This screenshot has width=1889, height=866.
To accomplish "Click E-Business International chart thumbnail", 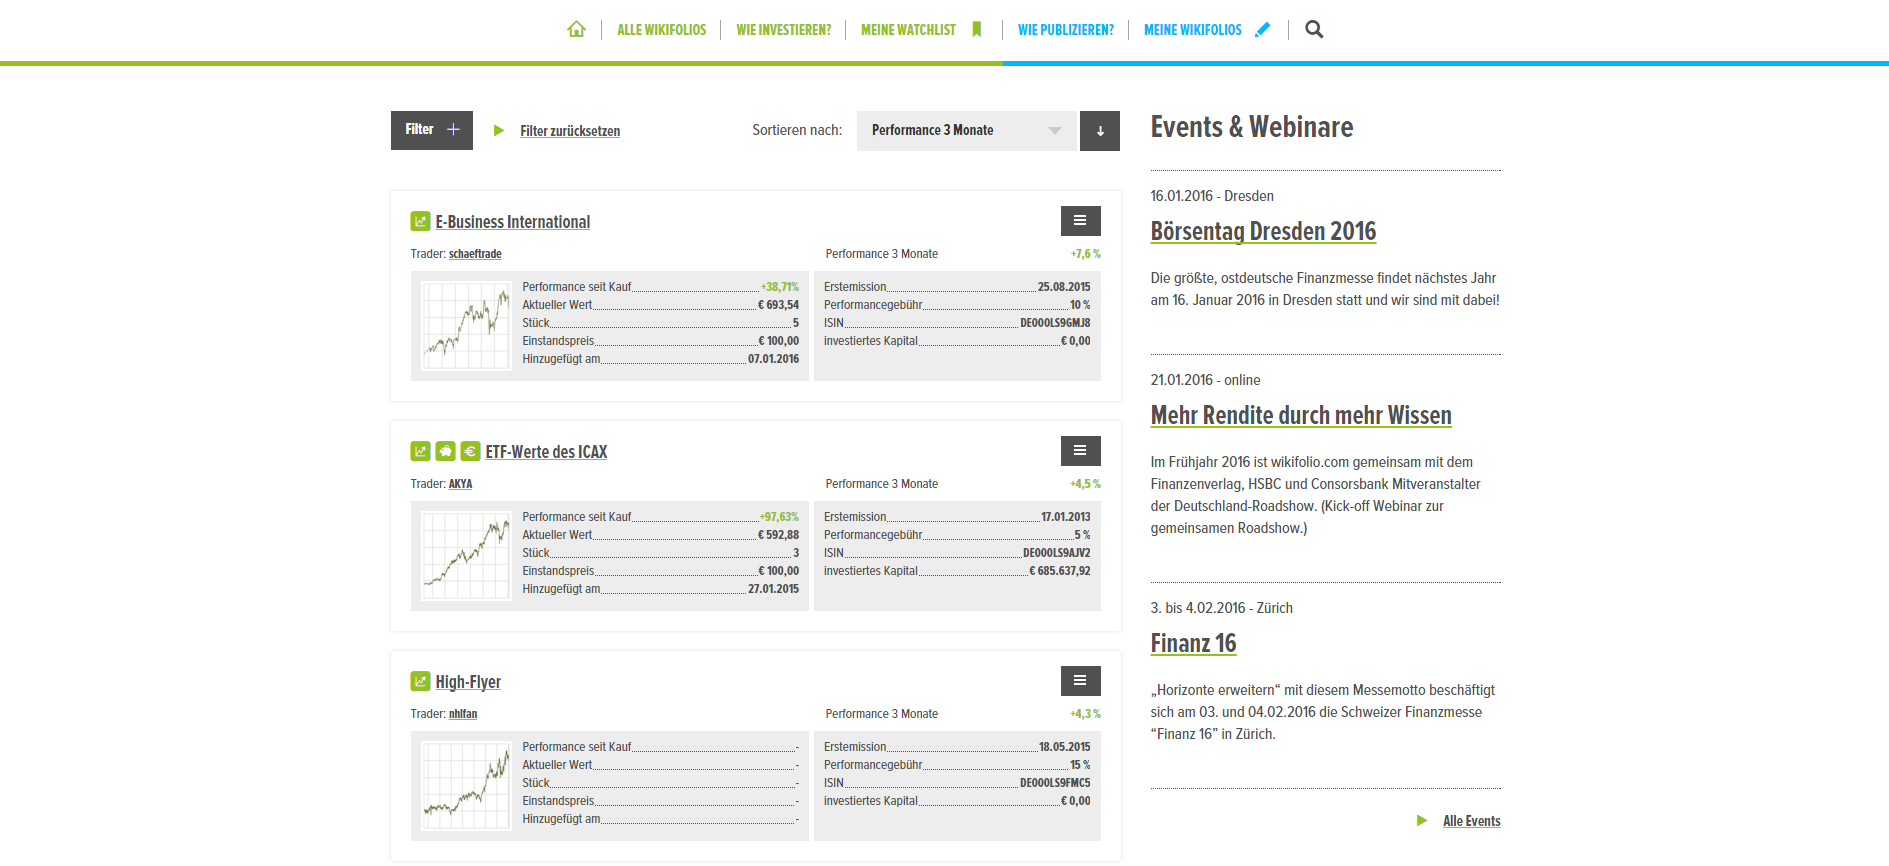I will pos(466,326).
